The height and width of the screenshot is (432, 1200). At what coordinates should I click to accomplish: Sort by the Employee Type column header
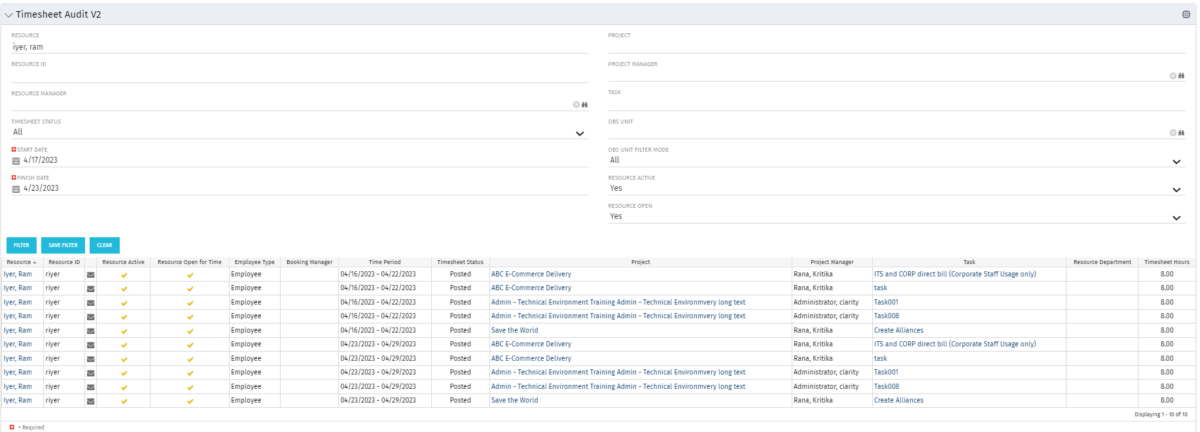pyautogui.click(x=254, y=261)
